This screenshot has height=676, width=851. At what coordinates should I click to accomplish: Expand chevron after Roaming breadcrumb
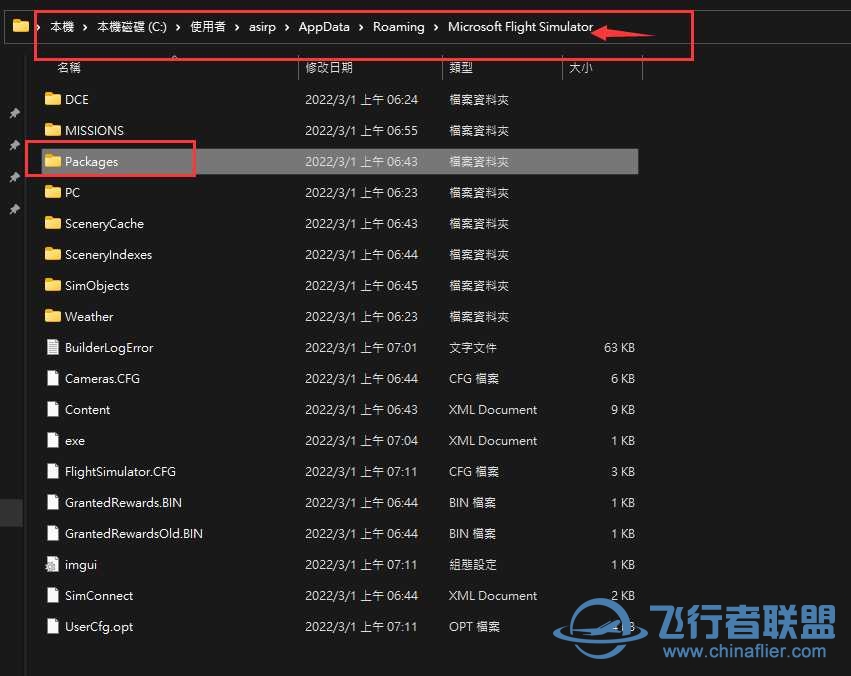click(436, 27)
